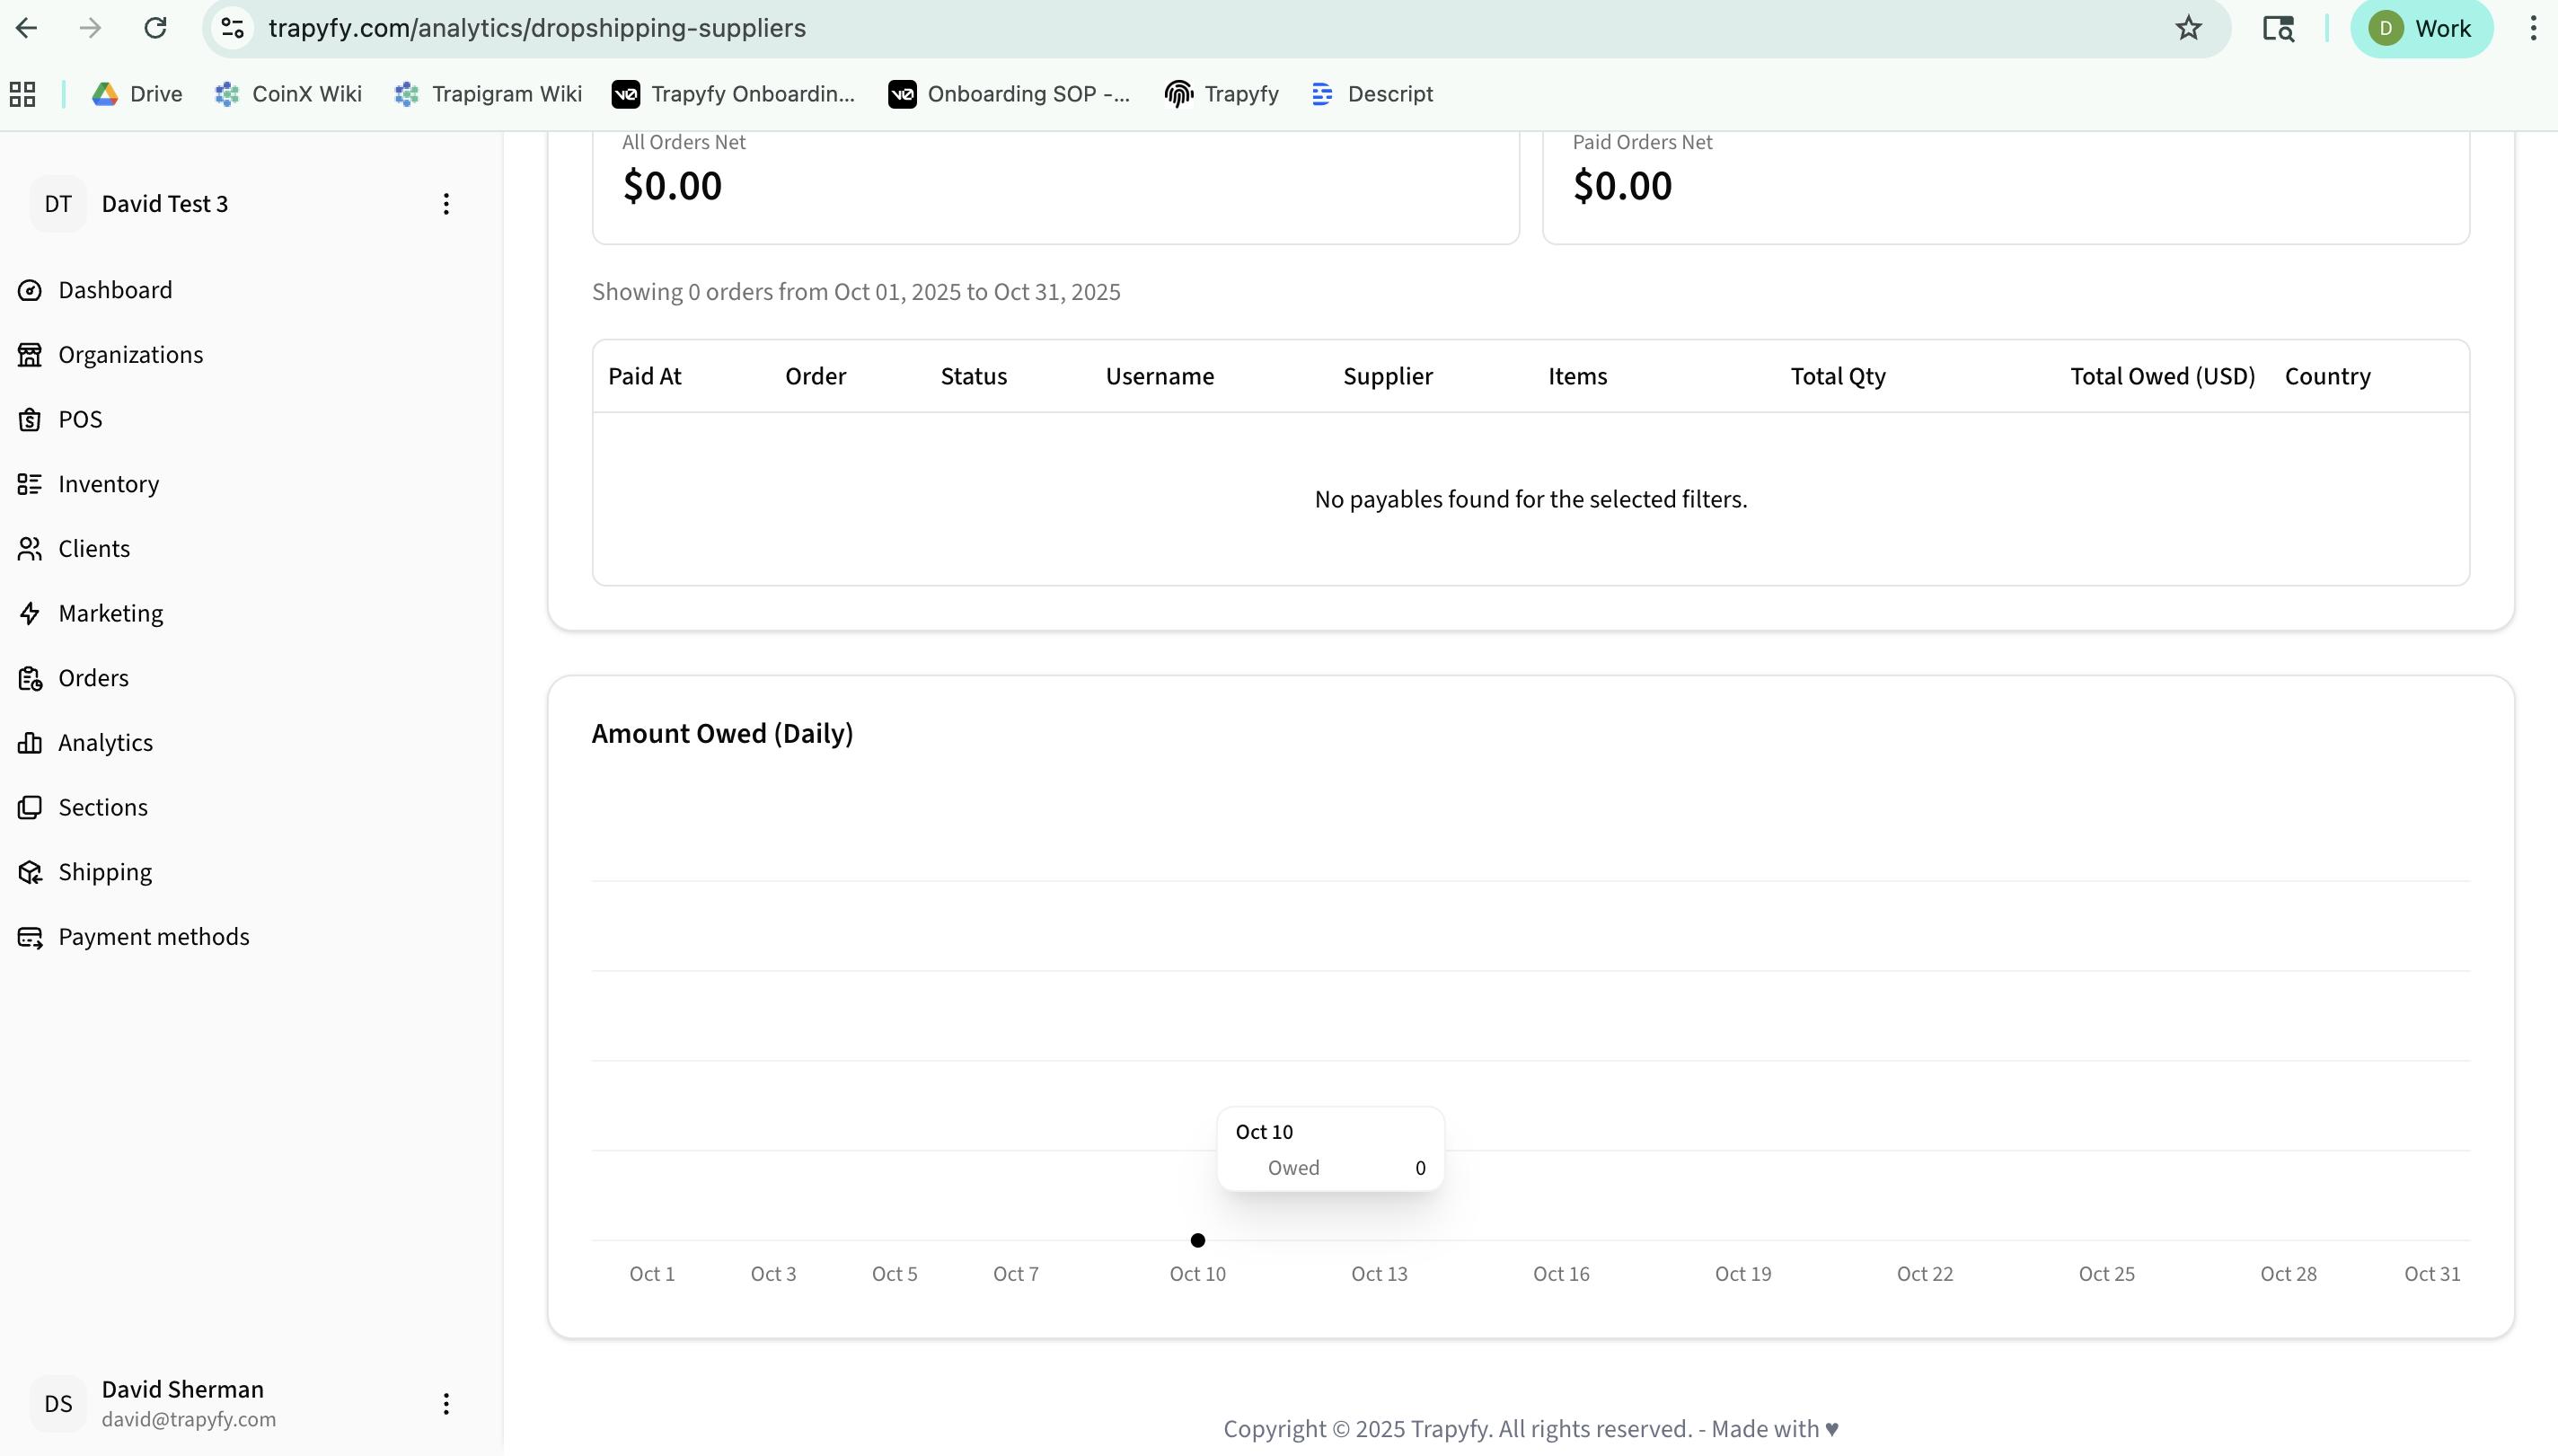2558x1456 pixels.
Task: Click the Country column header
Action: pos(2327,377)
